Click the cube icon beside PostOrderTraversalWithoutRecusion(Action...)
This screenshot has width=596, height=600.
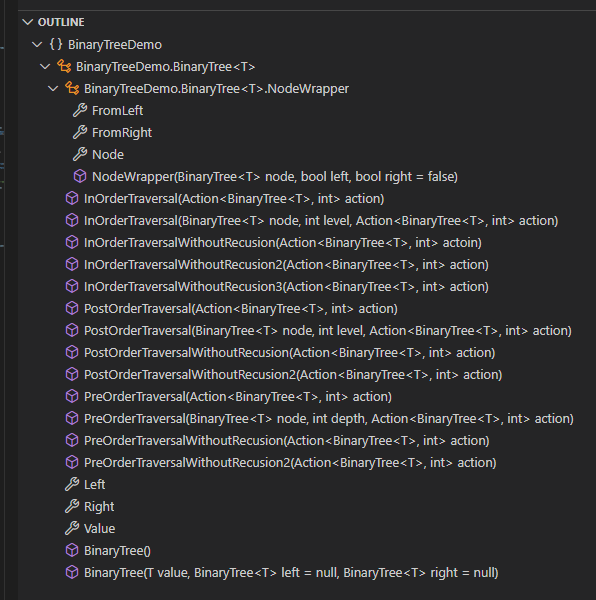72,352
